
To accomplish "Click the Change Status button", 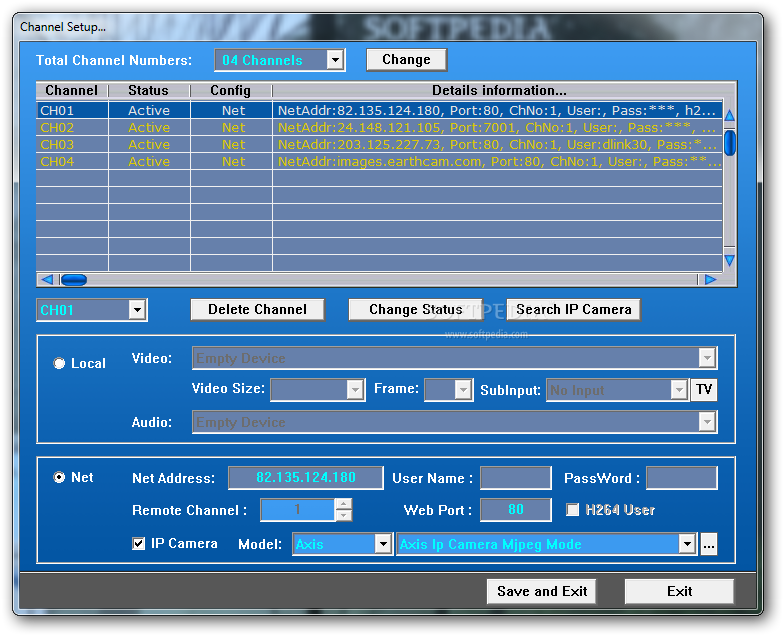I will point(416,310).
